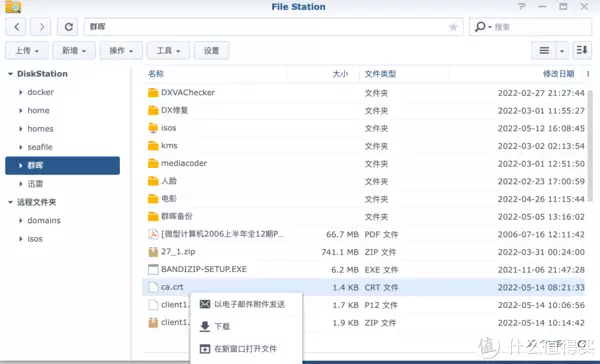The image size is (600, 364).
Task: Add current path to favorites with star
Action: (x=453, y=27)
